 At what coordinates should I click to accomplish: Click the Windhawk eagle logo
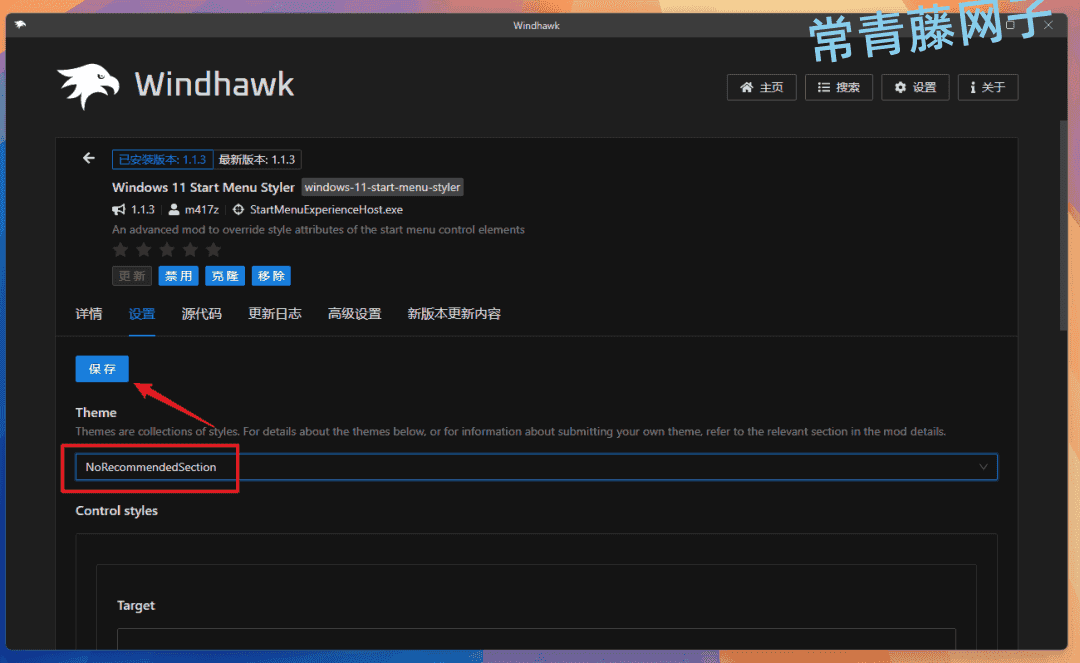pyautogui.click(x=88, y=85)
